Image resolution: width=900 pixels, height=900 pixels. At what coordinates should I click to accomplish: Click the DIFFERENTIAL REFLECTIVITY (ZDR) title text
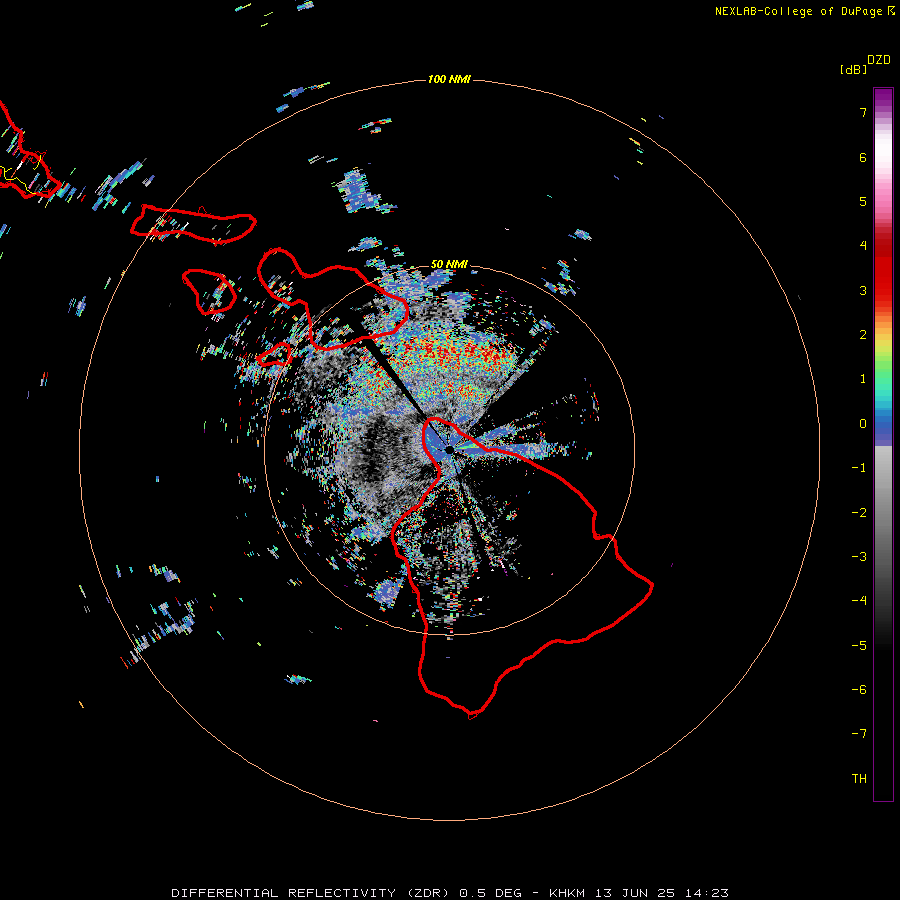[310, 893]
